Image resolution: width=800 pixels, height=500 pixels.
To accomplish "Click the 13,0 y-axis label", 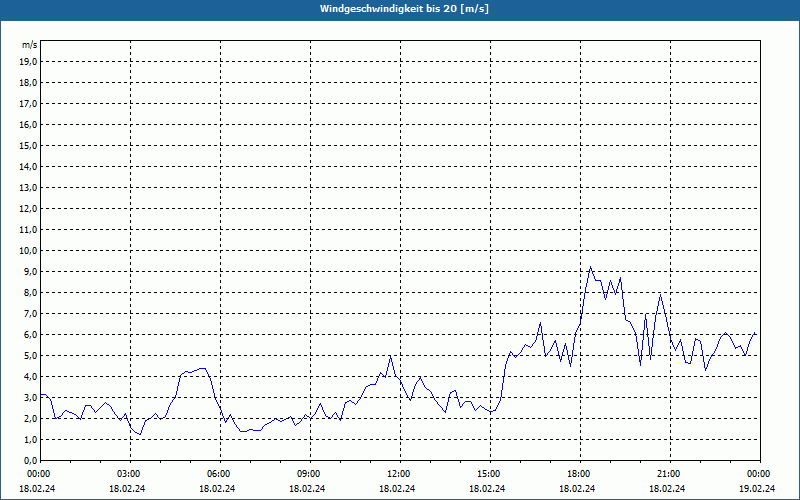I will pos(28,188).
